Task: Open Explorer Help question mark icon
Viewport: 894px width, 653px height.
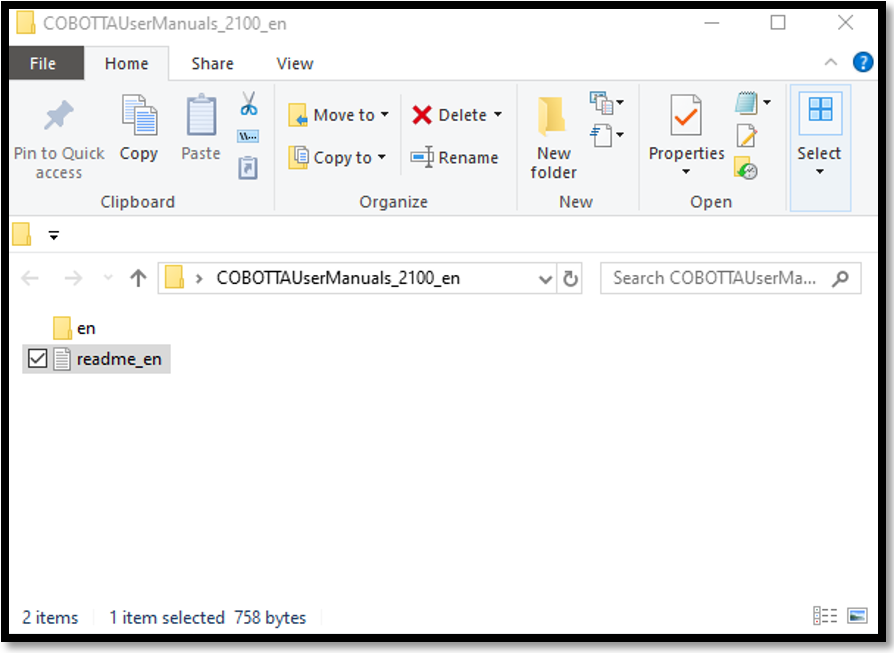Action: (863, 62)
